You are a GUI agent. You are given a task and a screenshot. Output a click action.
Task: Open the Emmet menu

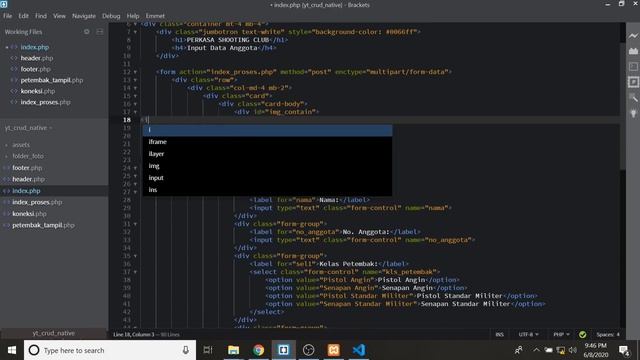point(156,16)
